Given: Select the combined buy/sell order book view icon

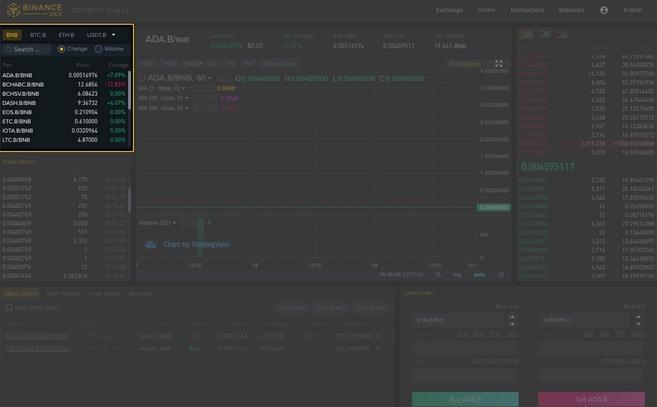Looking at the screenshot, I should 527,35.
